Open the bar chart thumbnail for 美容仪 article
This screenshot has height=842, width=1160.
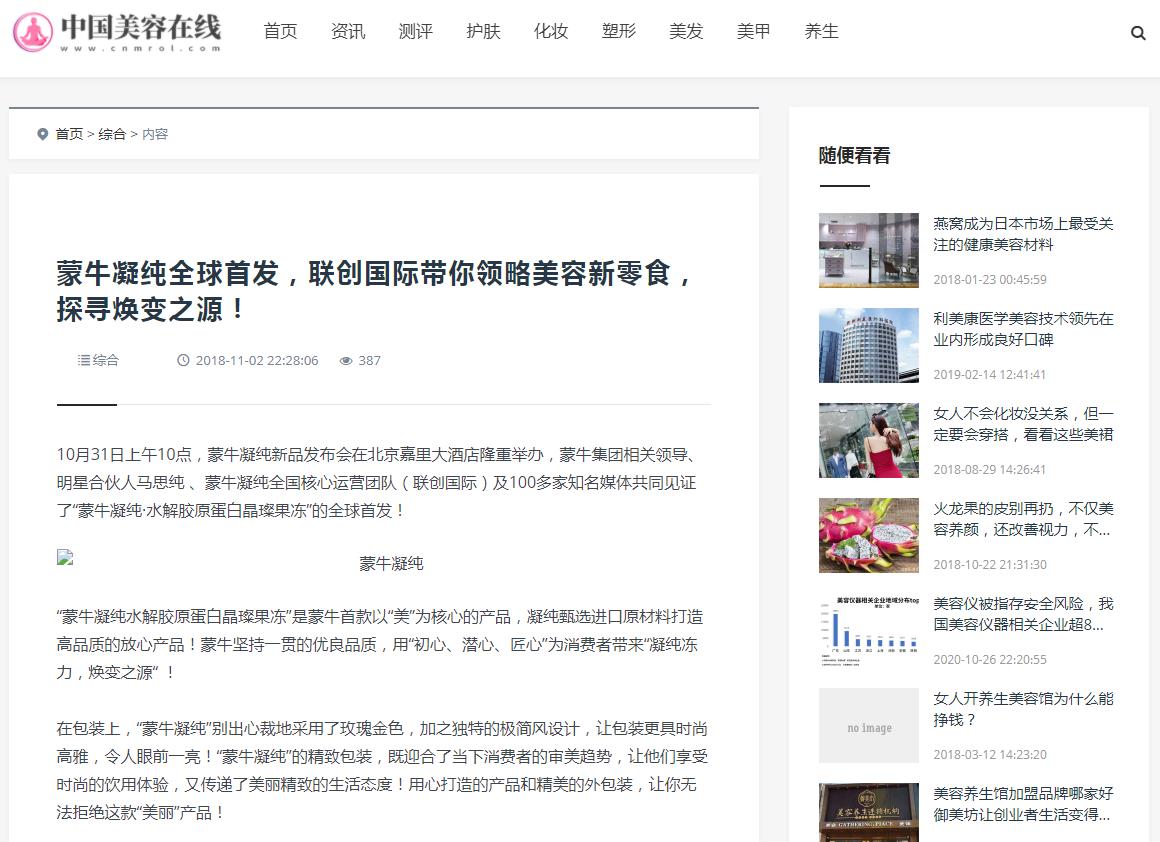(869, 630)
